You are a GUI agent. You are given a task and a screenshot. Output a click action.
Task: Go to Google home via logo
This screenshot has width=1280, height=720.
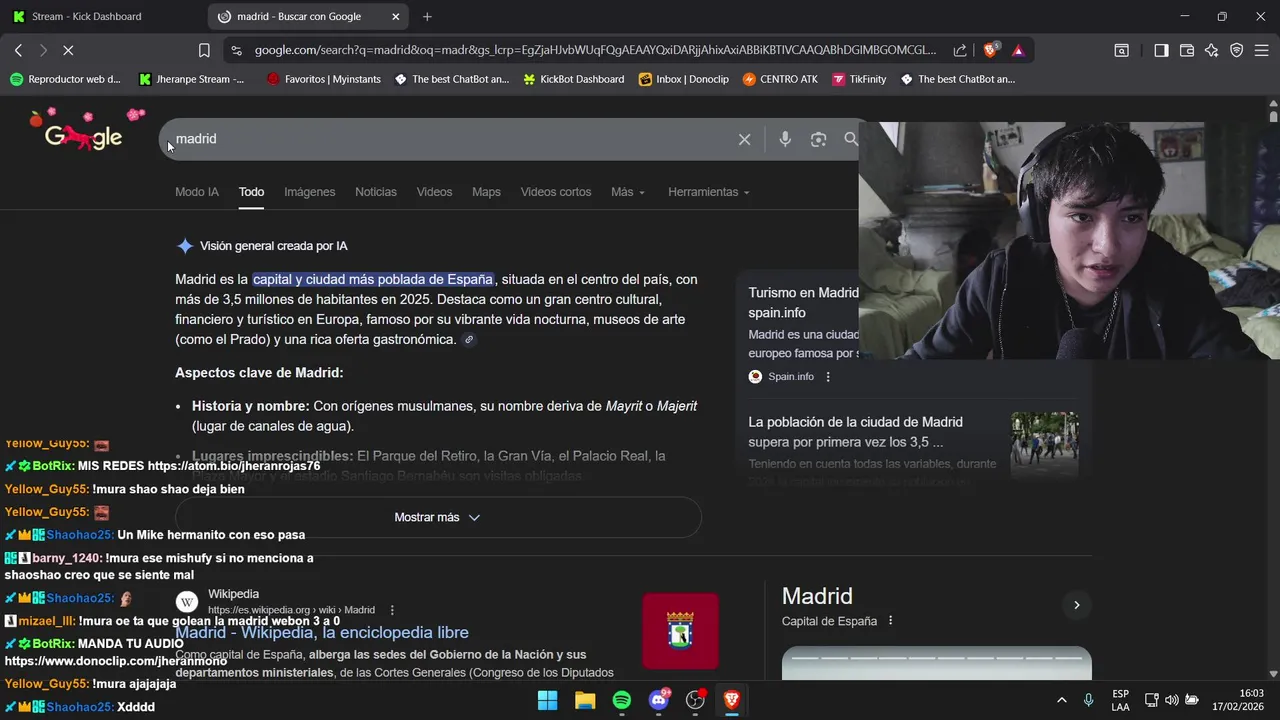(x=83, y=133)
